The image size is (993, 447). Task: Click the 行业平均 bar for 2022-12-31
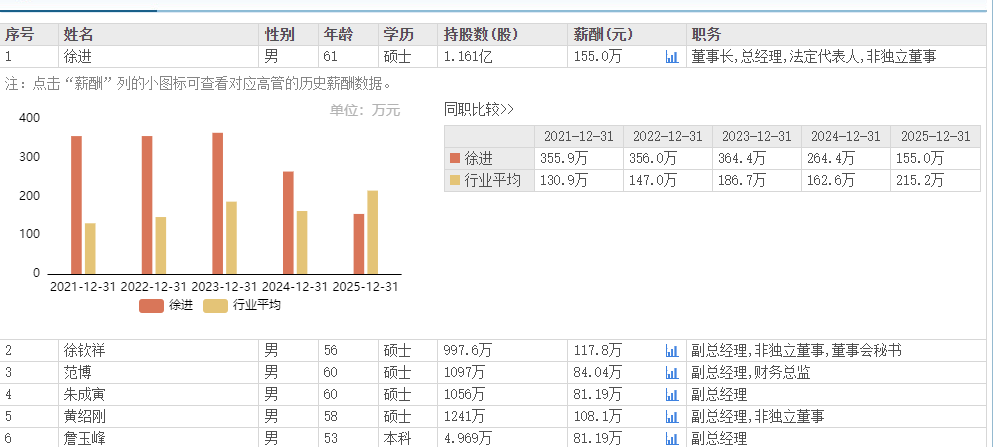pyautogui.click(x=161, y=245)
